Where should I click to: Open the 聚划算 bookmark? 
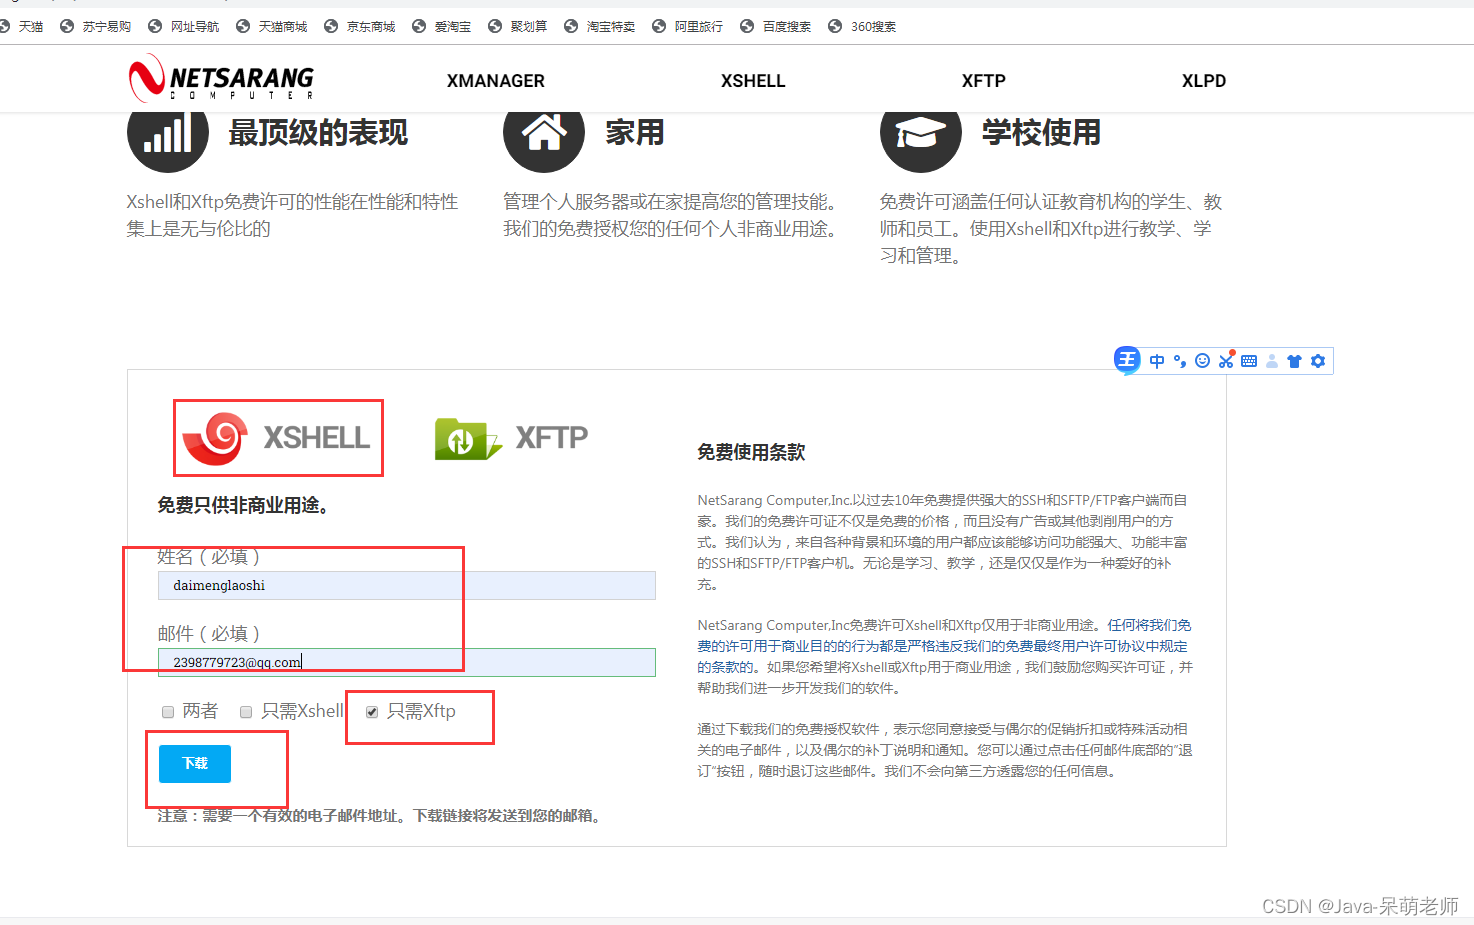(518, 27)
